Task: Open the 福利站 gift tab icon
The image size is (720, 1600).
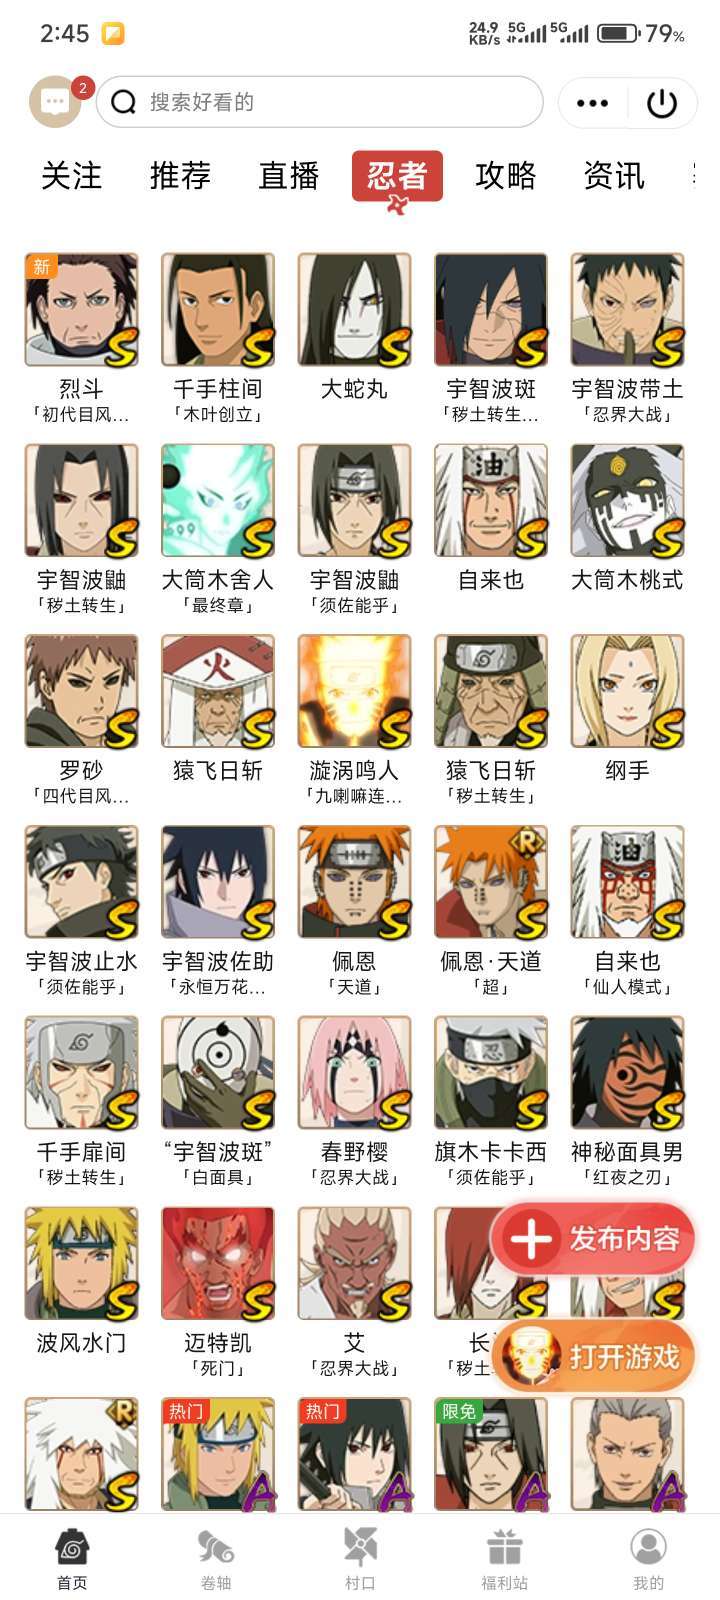Action: pos(505,1549)
